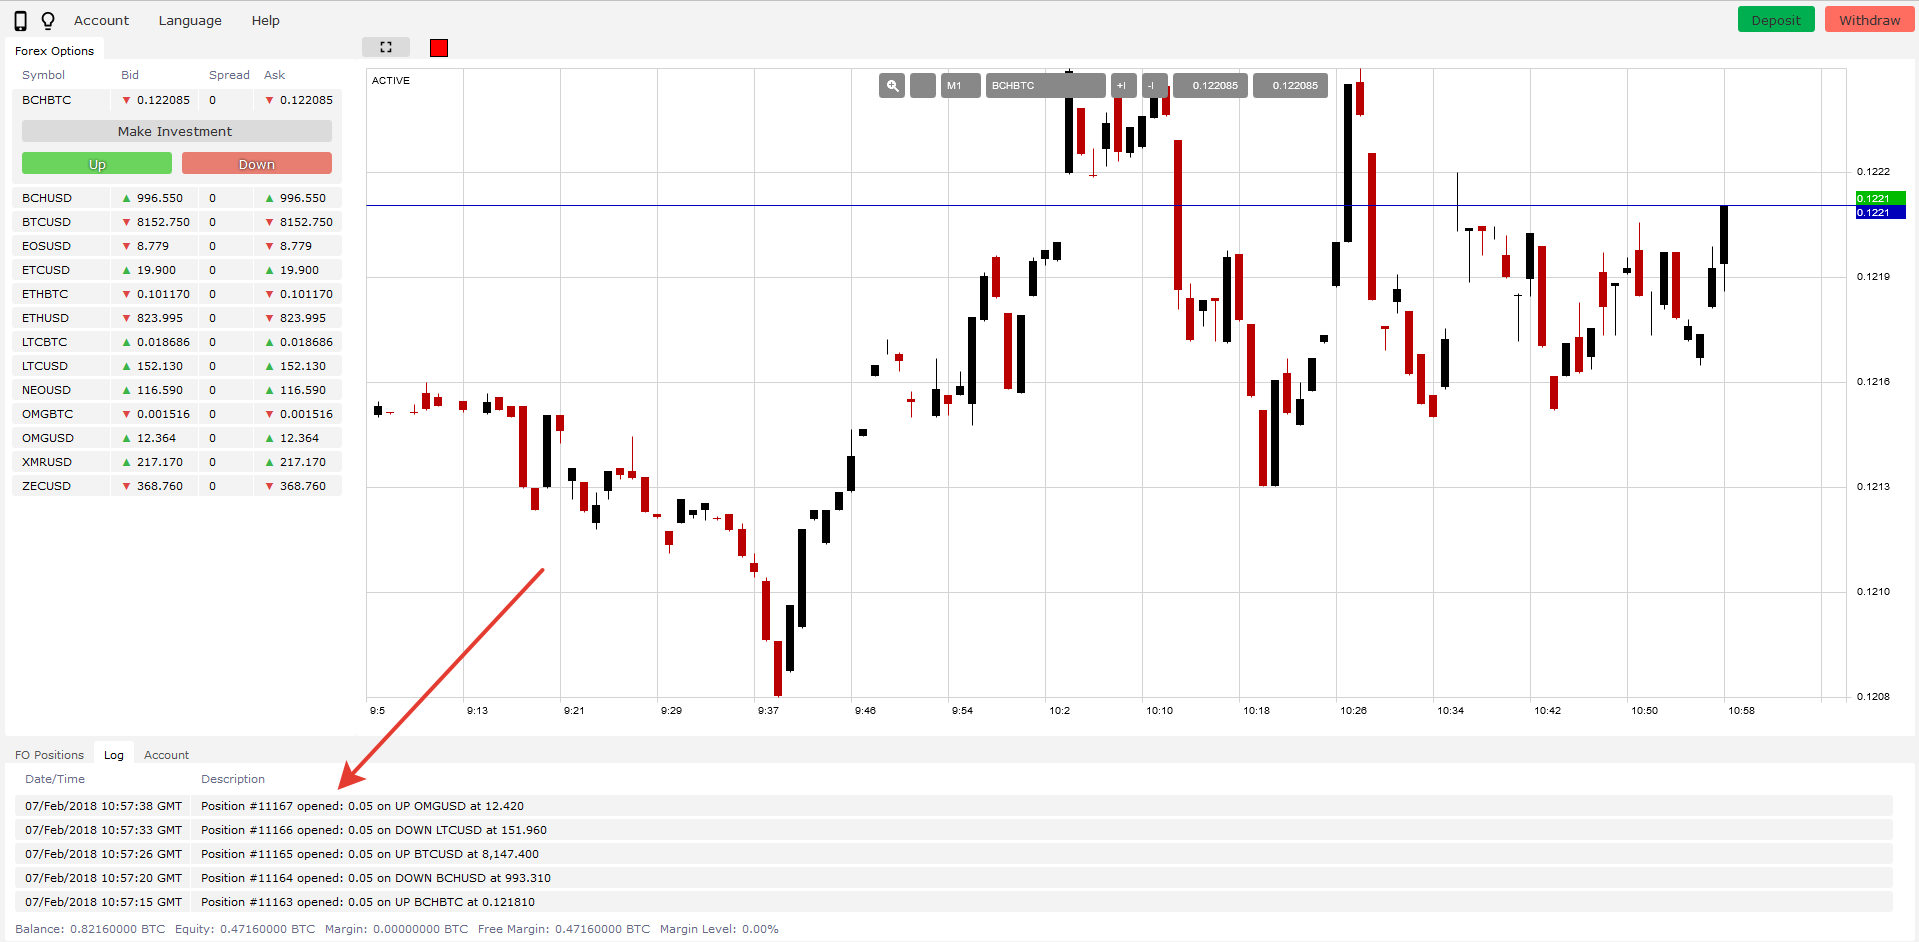Switch to the FO Positions tab
Image resolution: width=1919 pixels, height=942 pixels.
point(49,755)
